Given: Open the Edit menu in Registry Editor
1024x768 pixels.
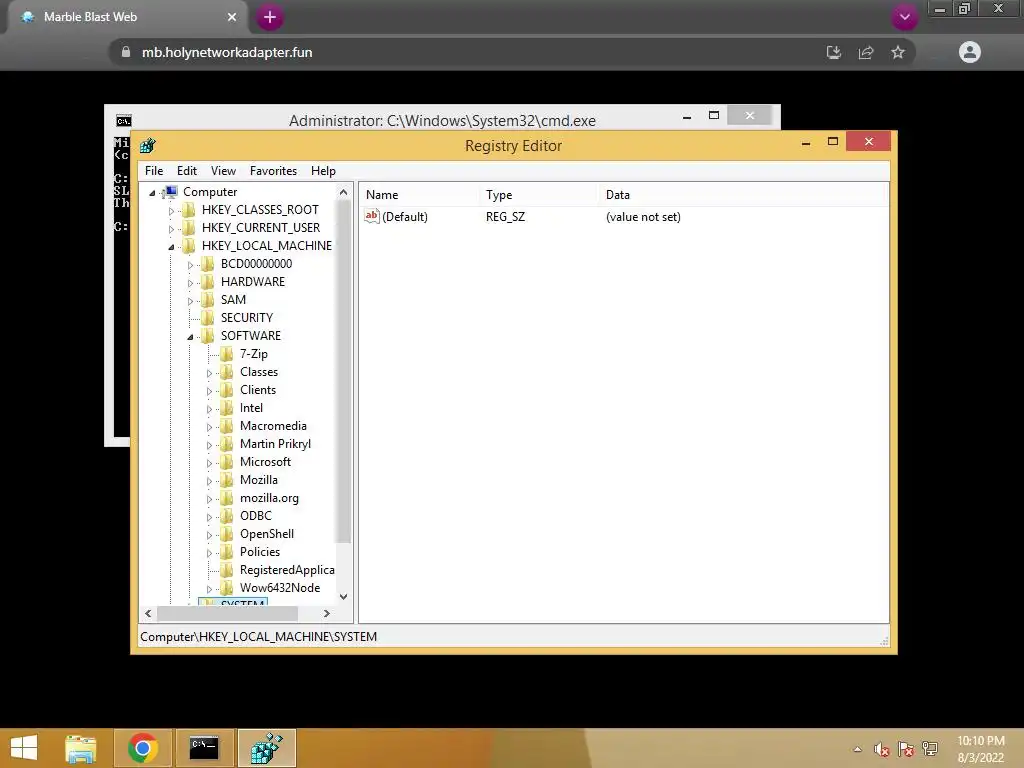Looking at the screenshot, I should click(x=187, y=170).
